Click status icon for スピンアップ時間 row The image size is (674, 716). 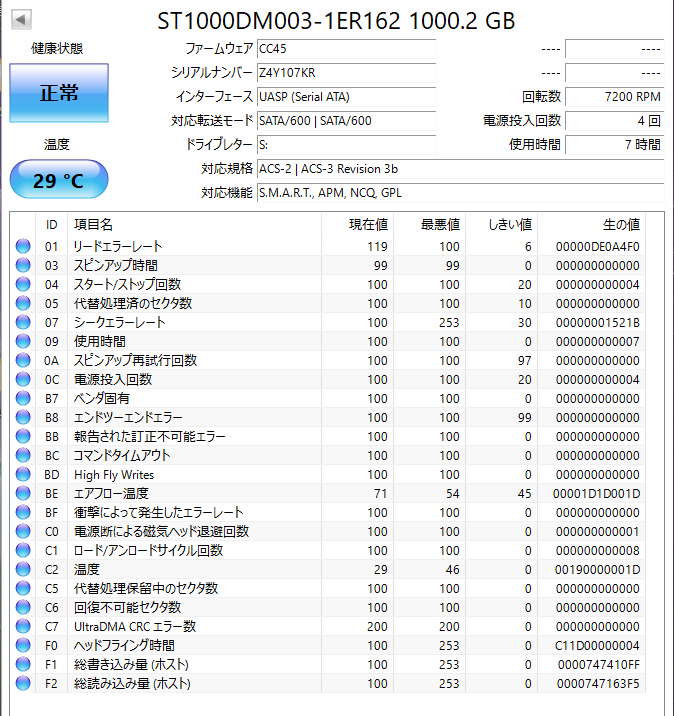23,265
